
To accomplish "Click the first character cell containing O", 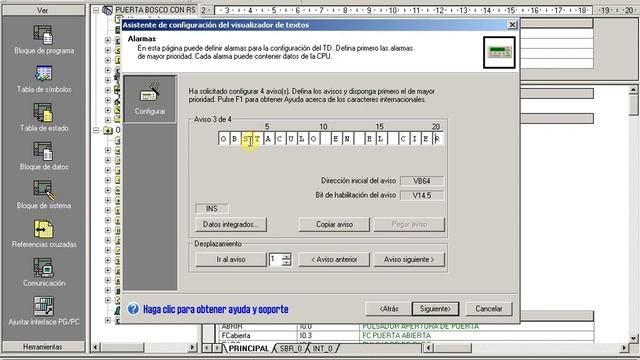I will pyautogui.click(x=223, y=139).
